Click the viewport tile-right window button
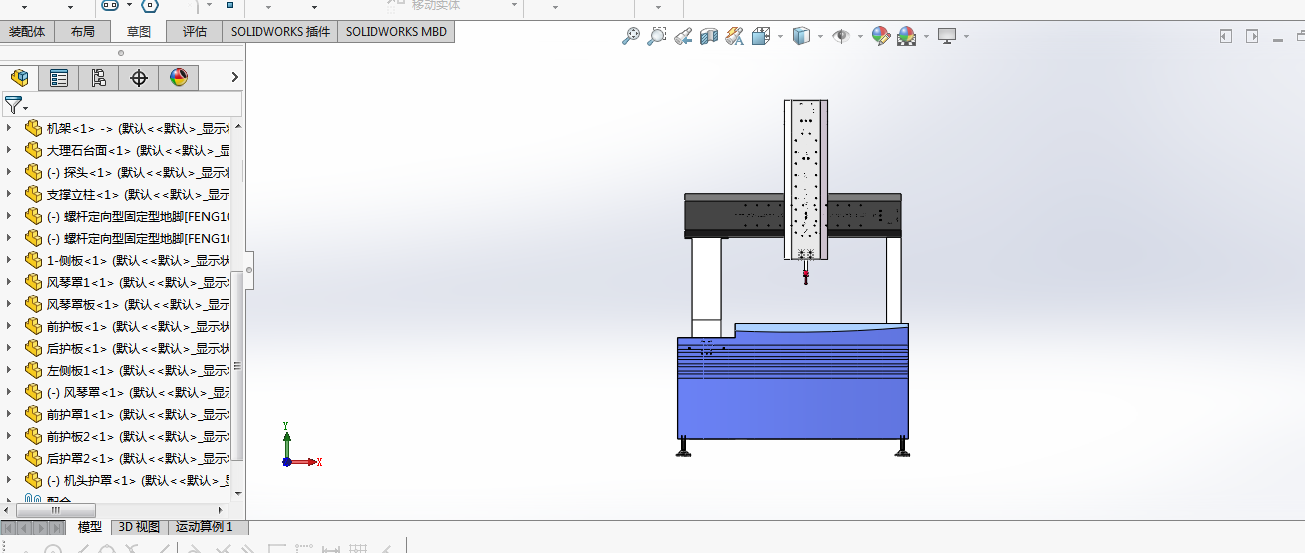The image size is (1305, 553). 1251,36
